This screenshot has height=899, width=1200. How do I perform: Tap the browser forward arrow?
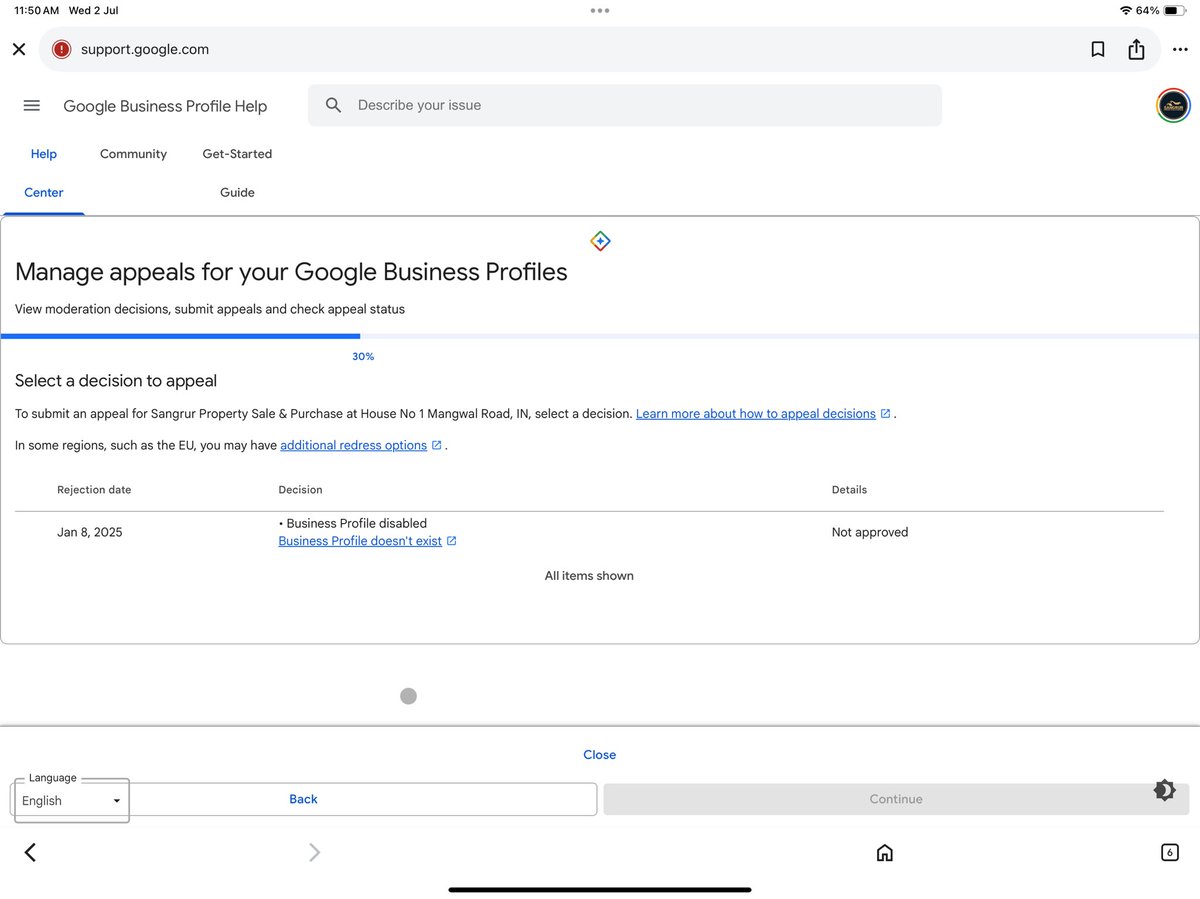[x=314, y=852]
